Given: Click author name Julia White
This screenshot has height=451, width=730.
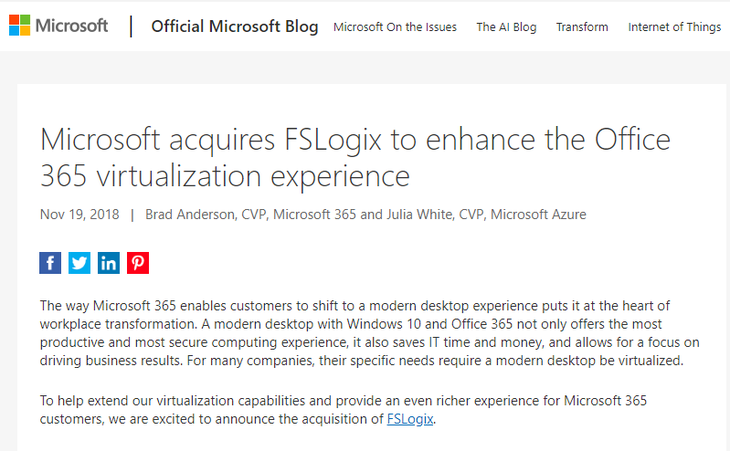Looking at the screenshot, I should 419,215.
